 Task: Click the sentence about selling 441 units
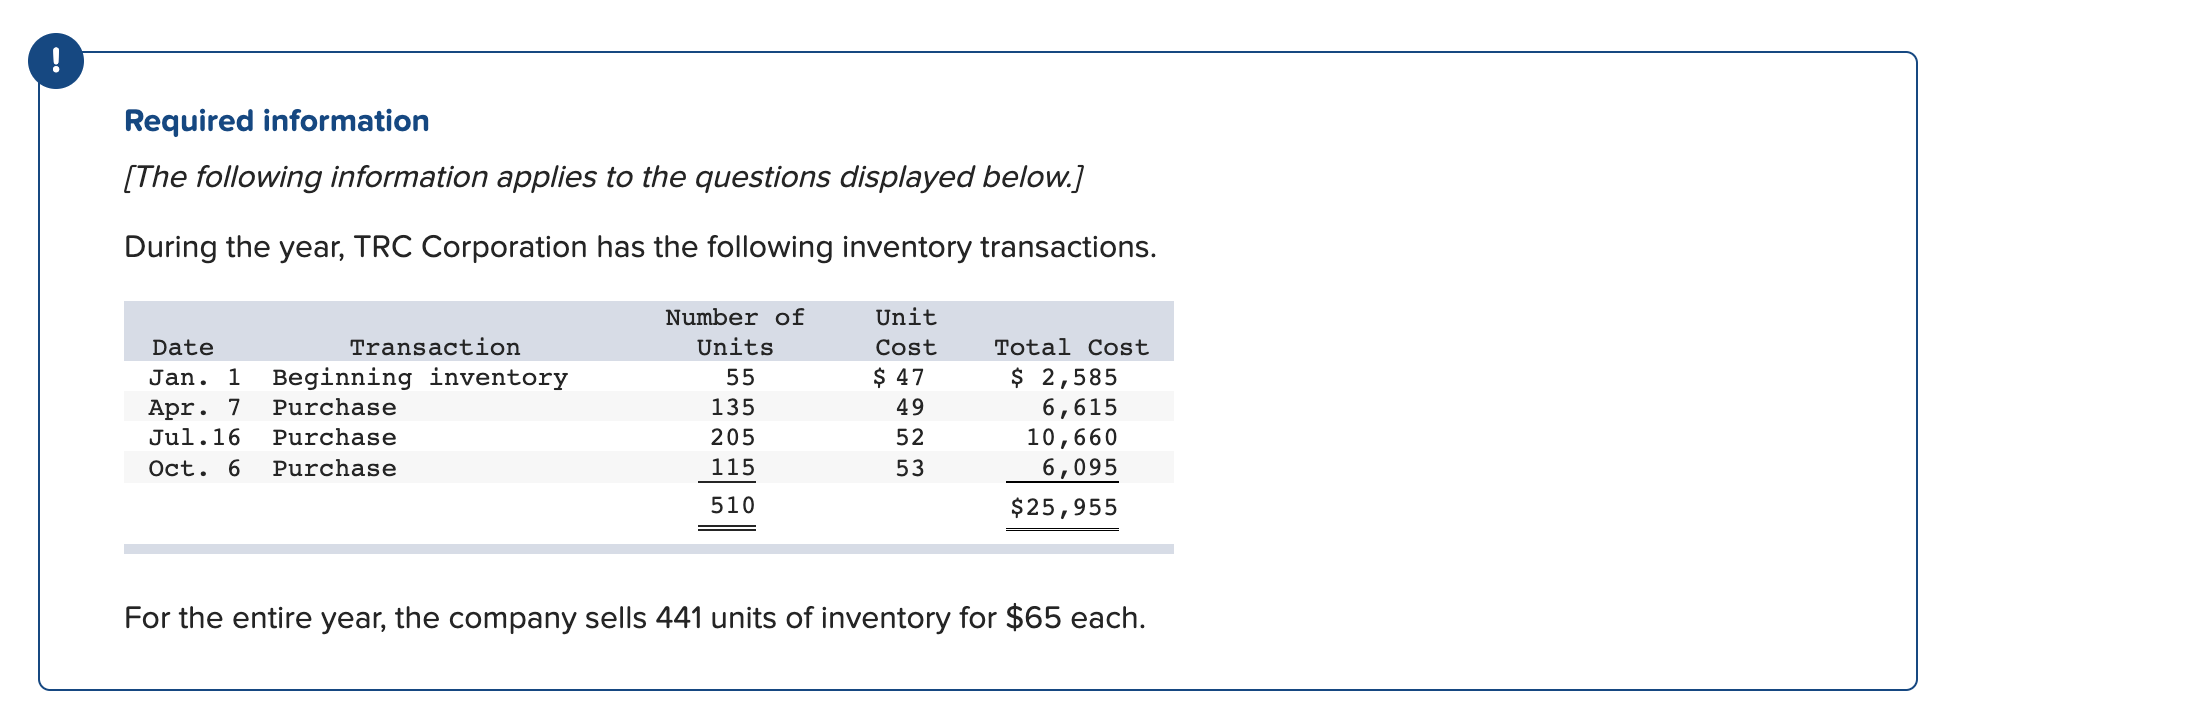coord(635,618)
